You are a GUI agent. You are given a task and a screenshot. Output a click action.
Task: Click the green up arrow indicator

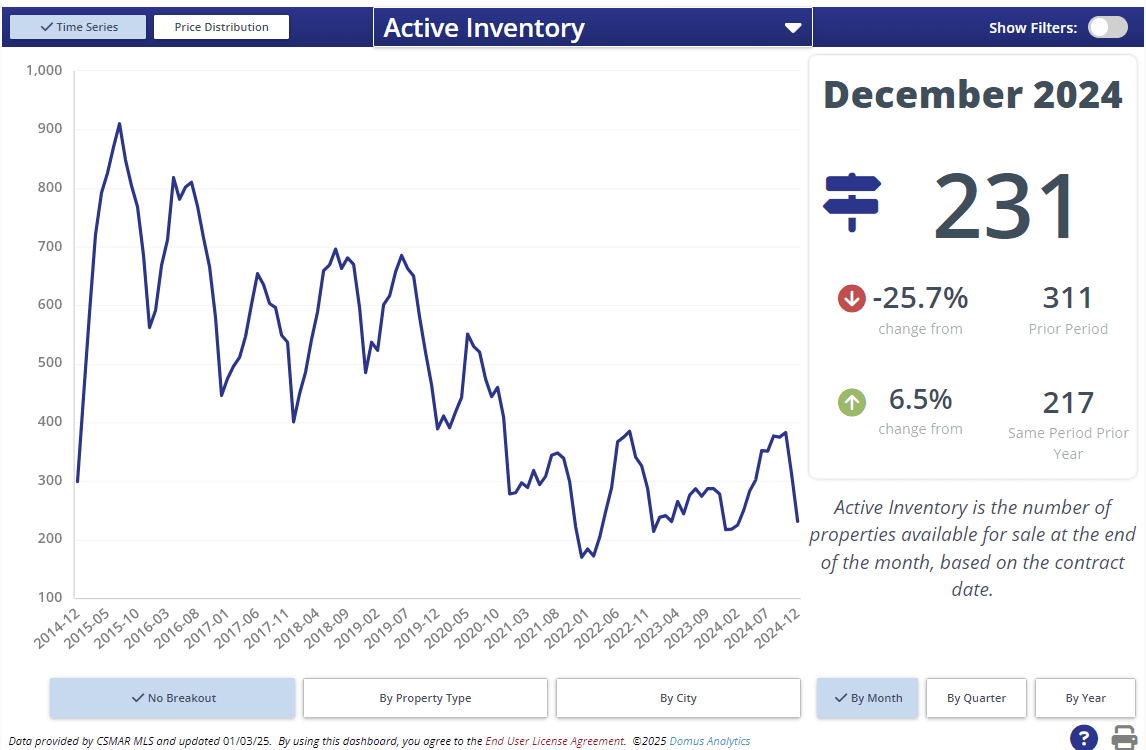coord(851,403)
